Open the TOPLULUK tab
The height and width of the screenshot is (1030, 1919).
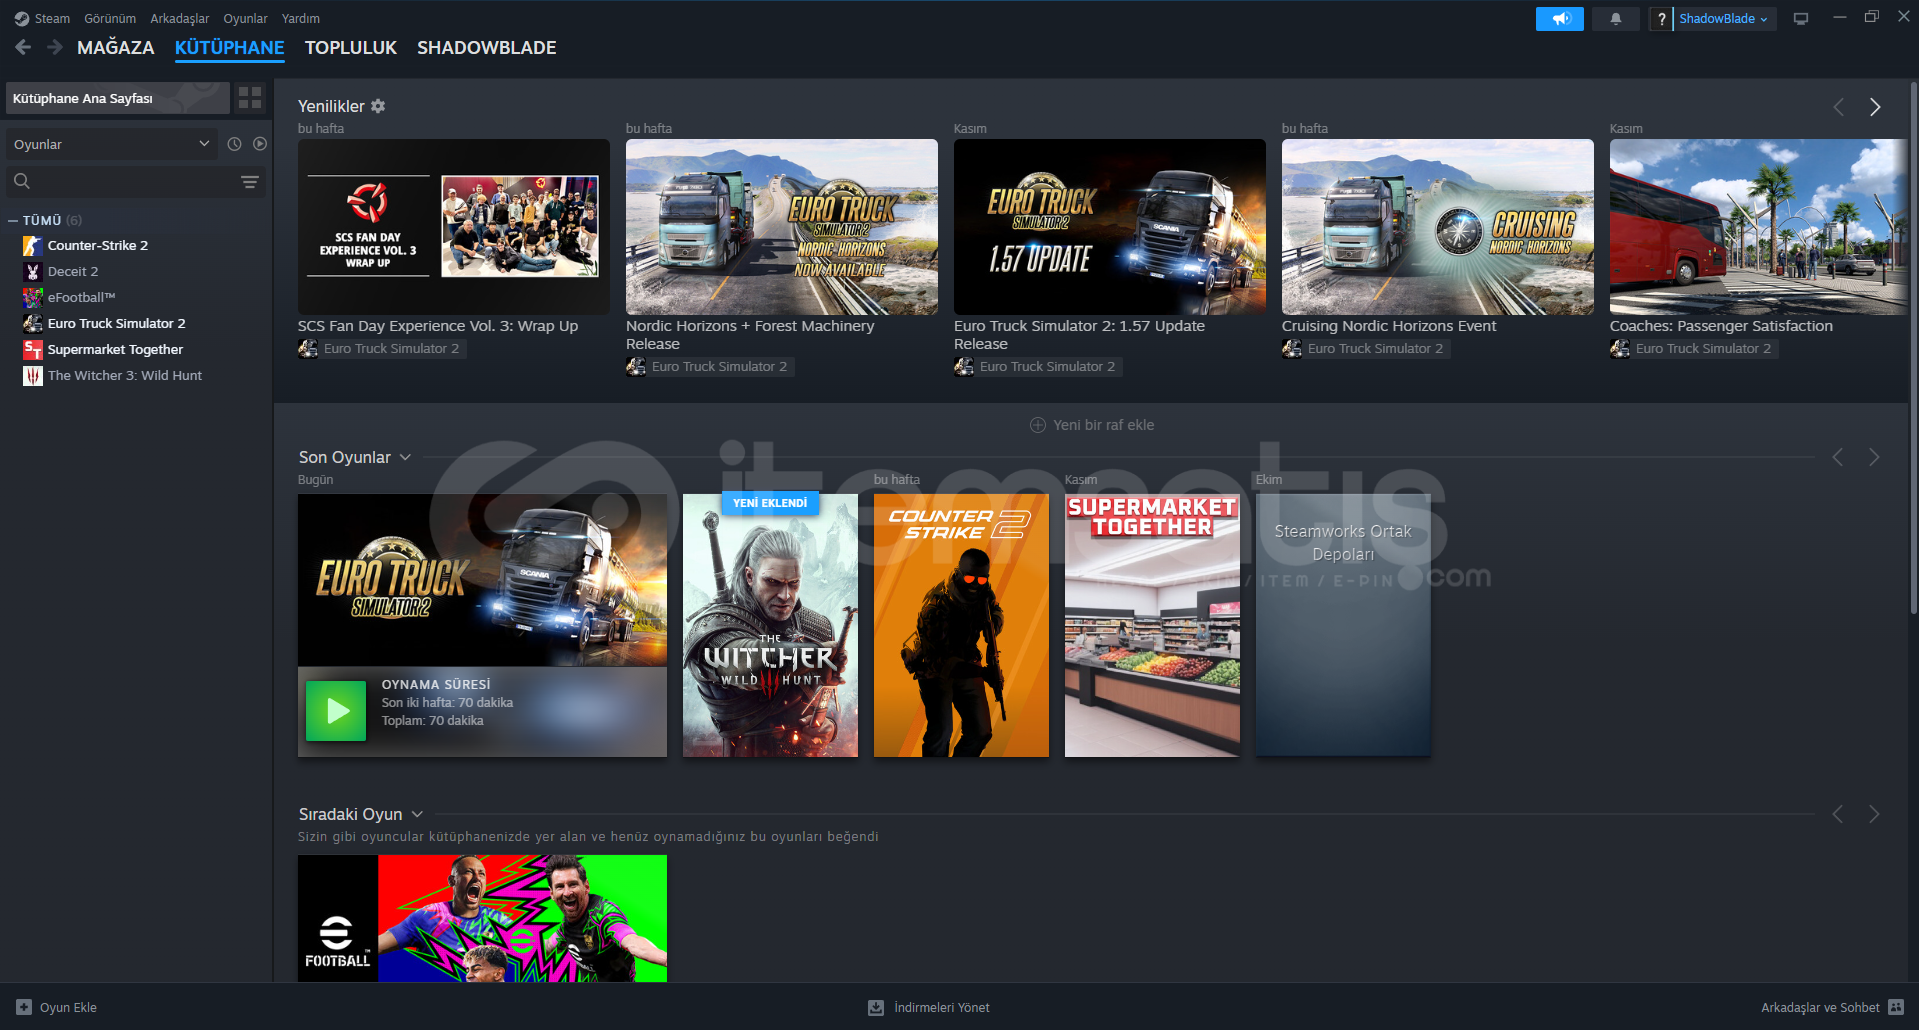(x=351, y=48)
